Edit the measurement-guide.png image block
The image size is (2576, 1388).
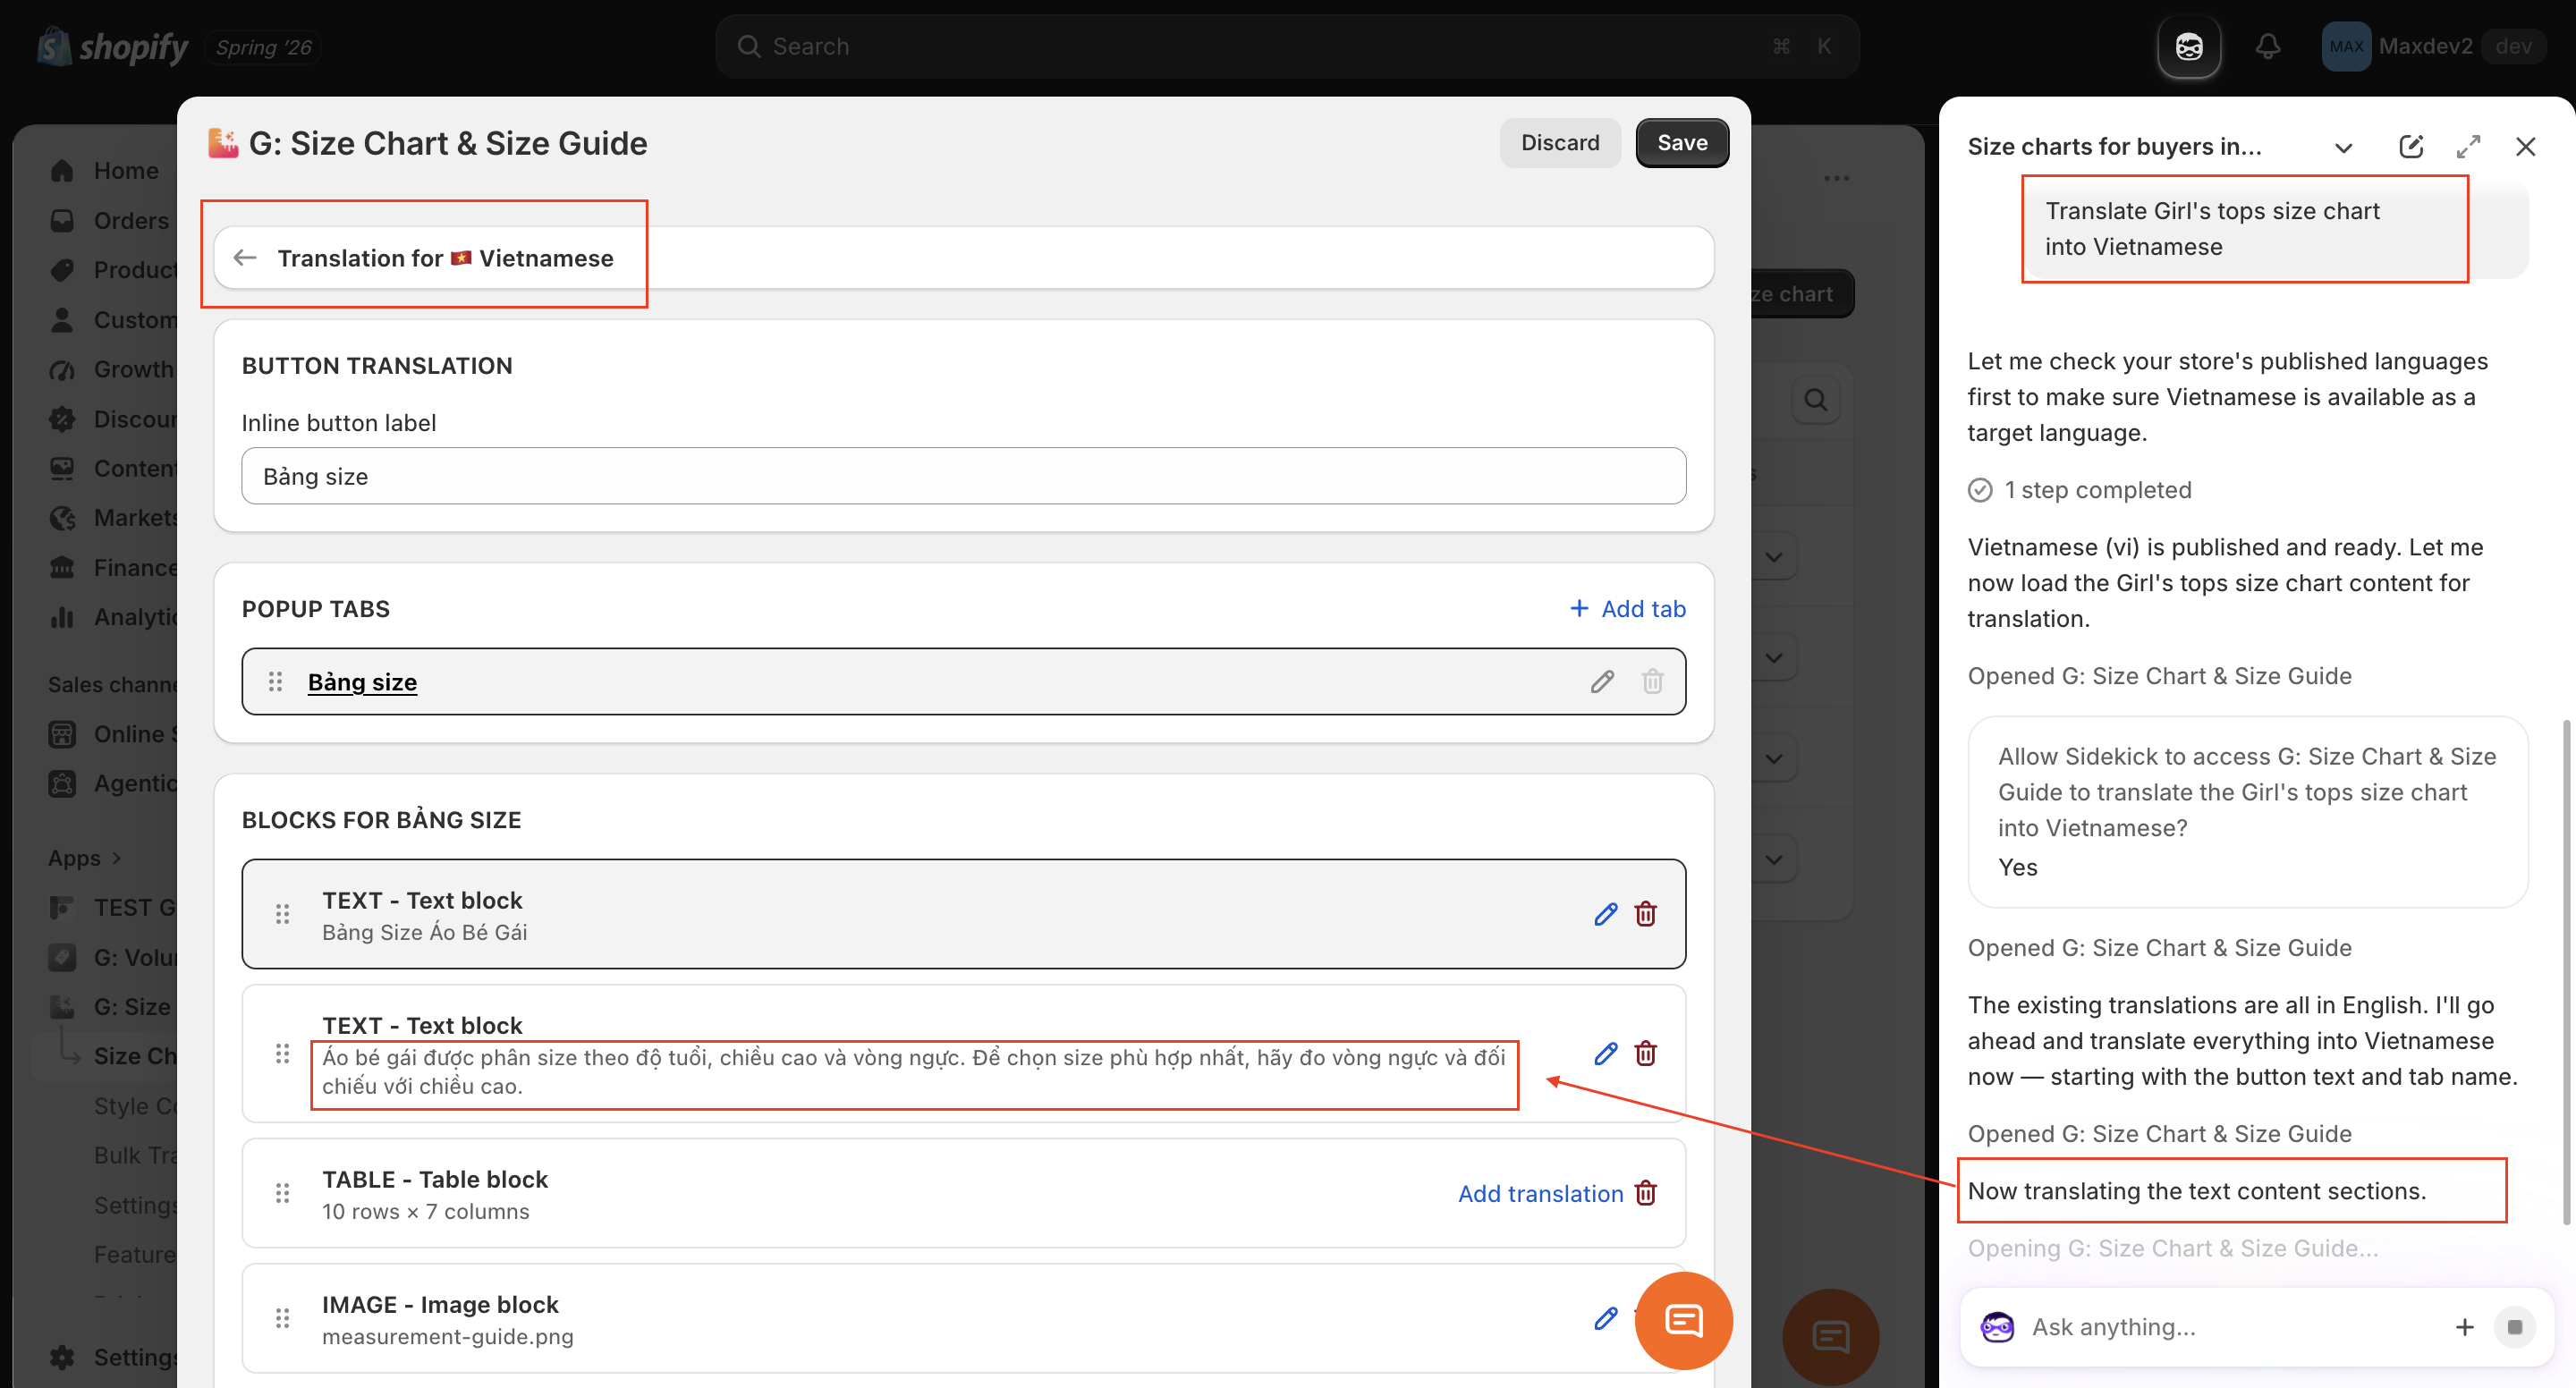pyautogui.click(x=1606, y=1319)
